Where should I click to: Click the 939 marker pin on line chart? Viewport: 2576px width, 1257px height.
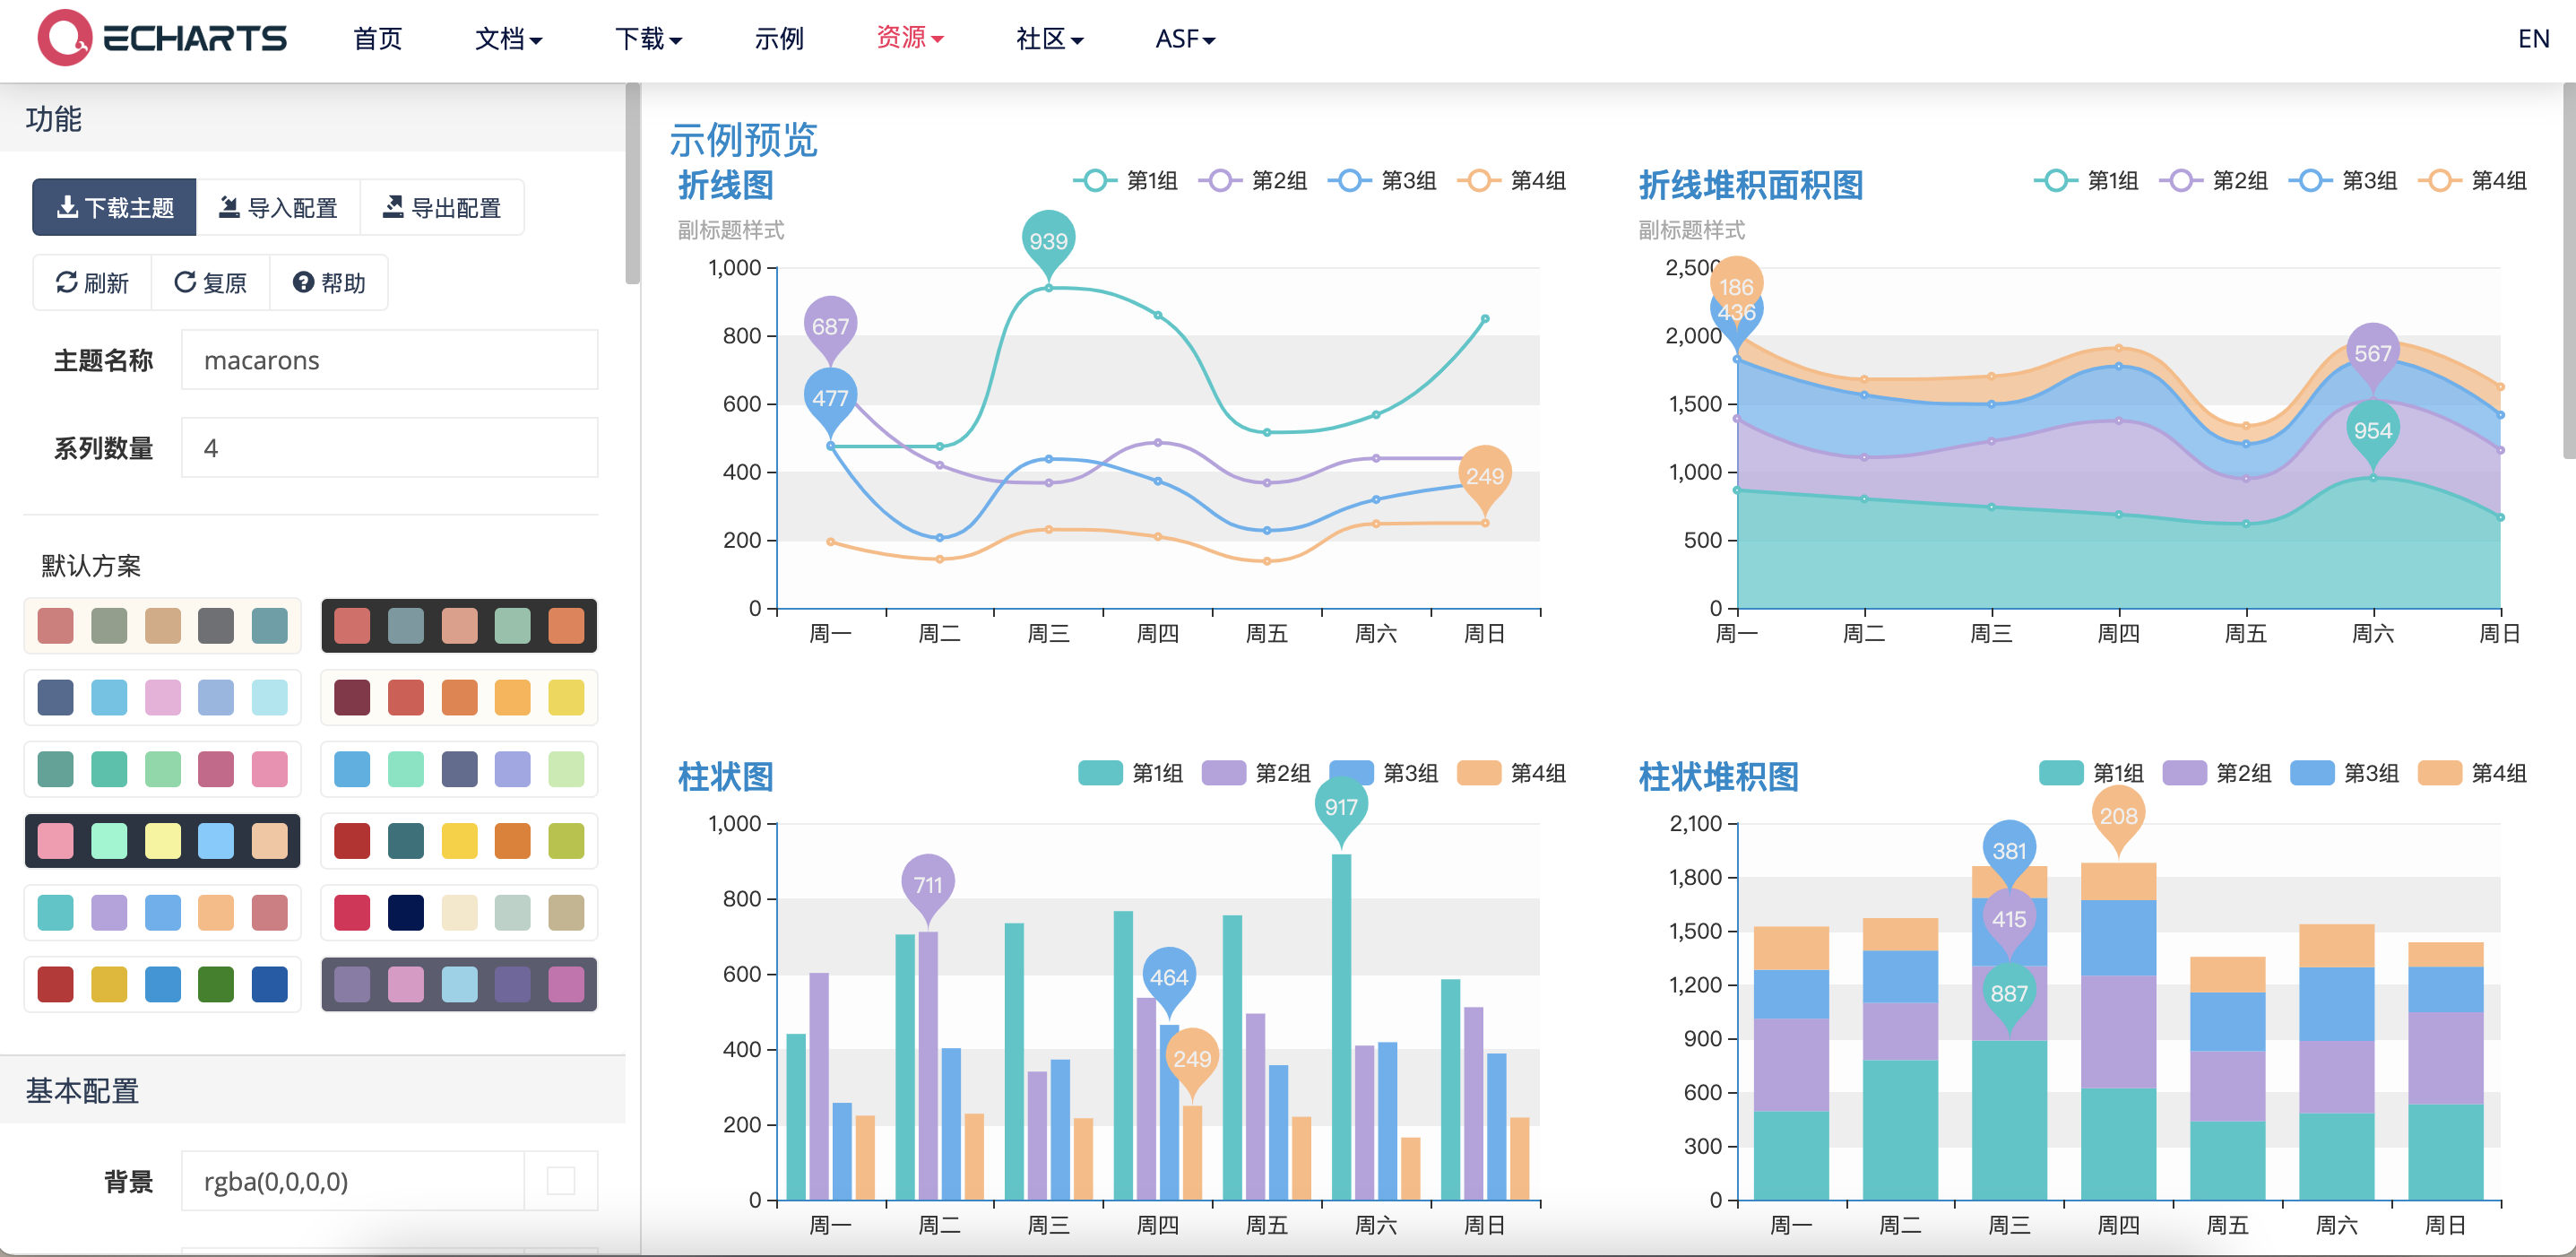tap(1048, 240)
